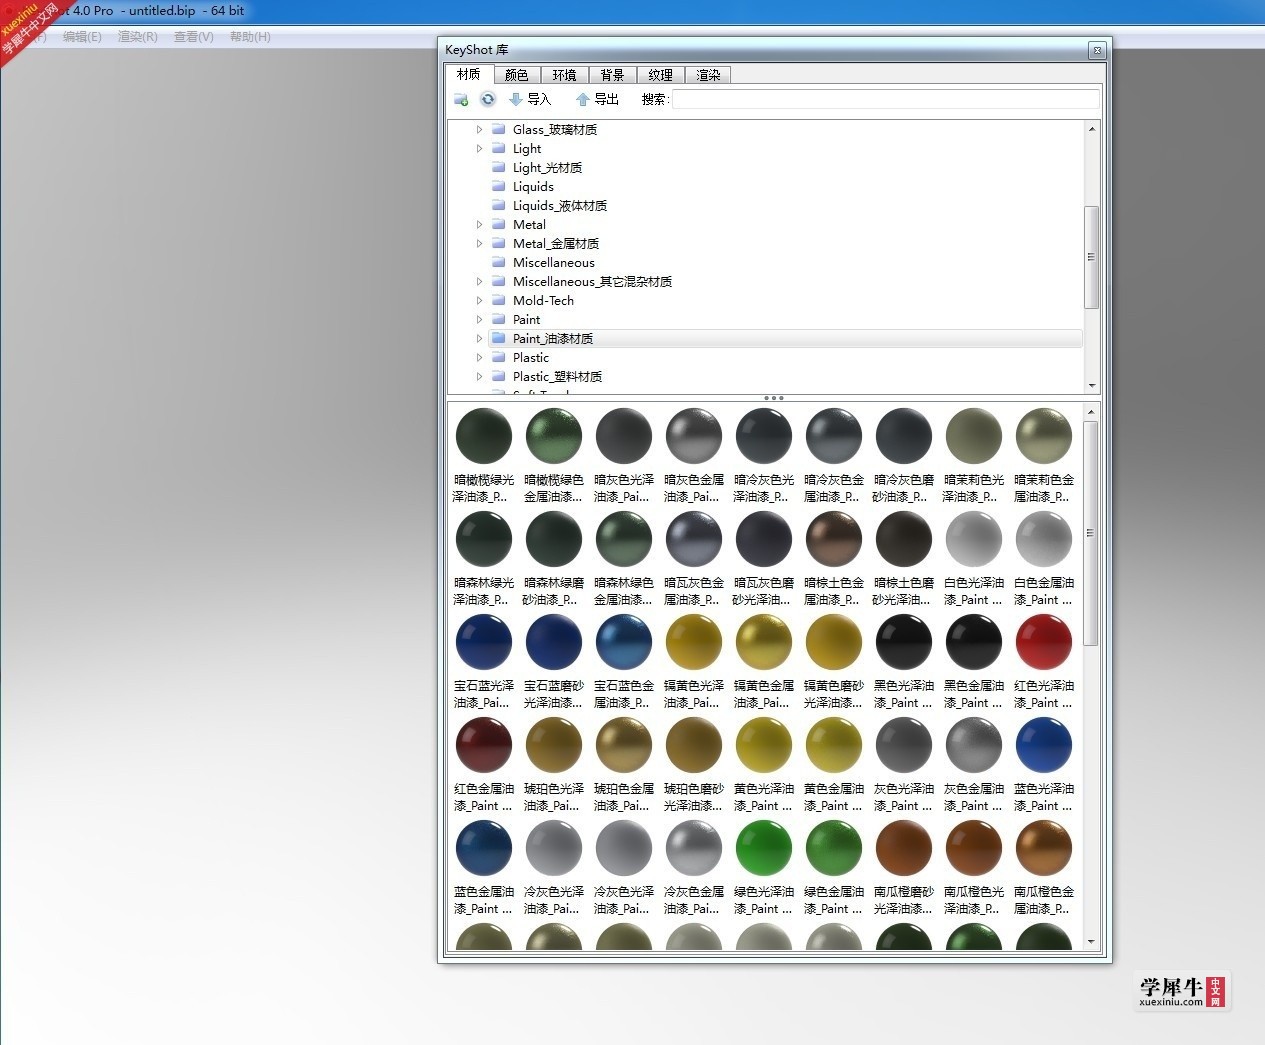
Task: Click the 导入 import button
Action: pyautogui.click(x=530, y=99)
